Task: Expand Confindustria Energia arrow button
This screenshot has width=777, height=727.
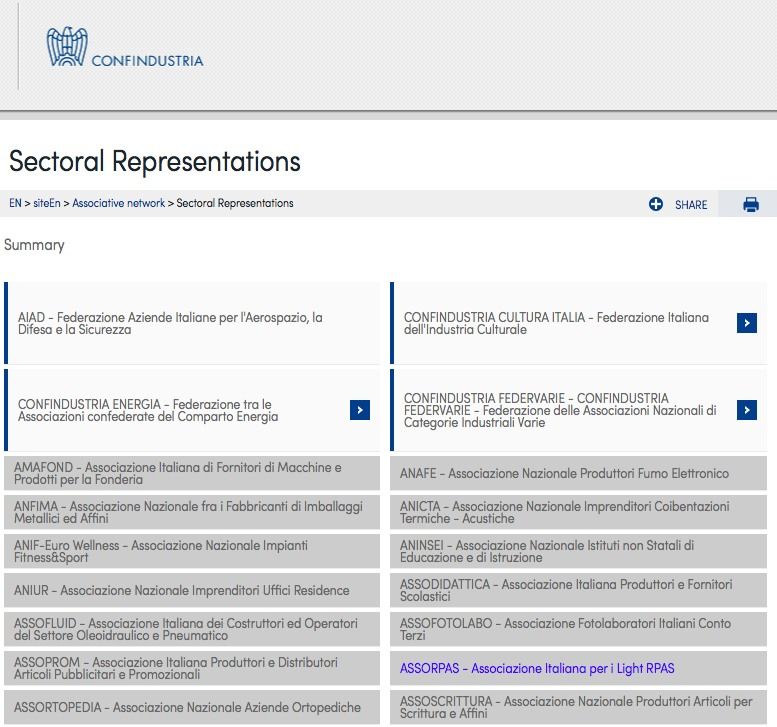Action: [360, 410]
